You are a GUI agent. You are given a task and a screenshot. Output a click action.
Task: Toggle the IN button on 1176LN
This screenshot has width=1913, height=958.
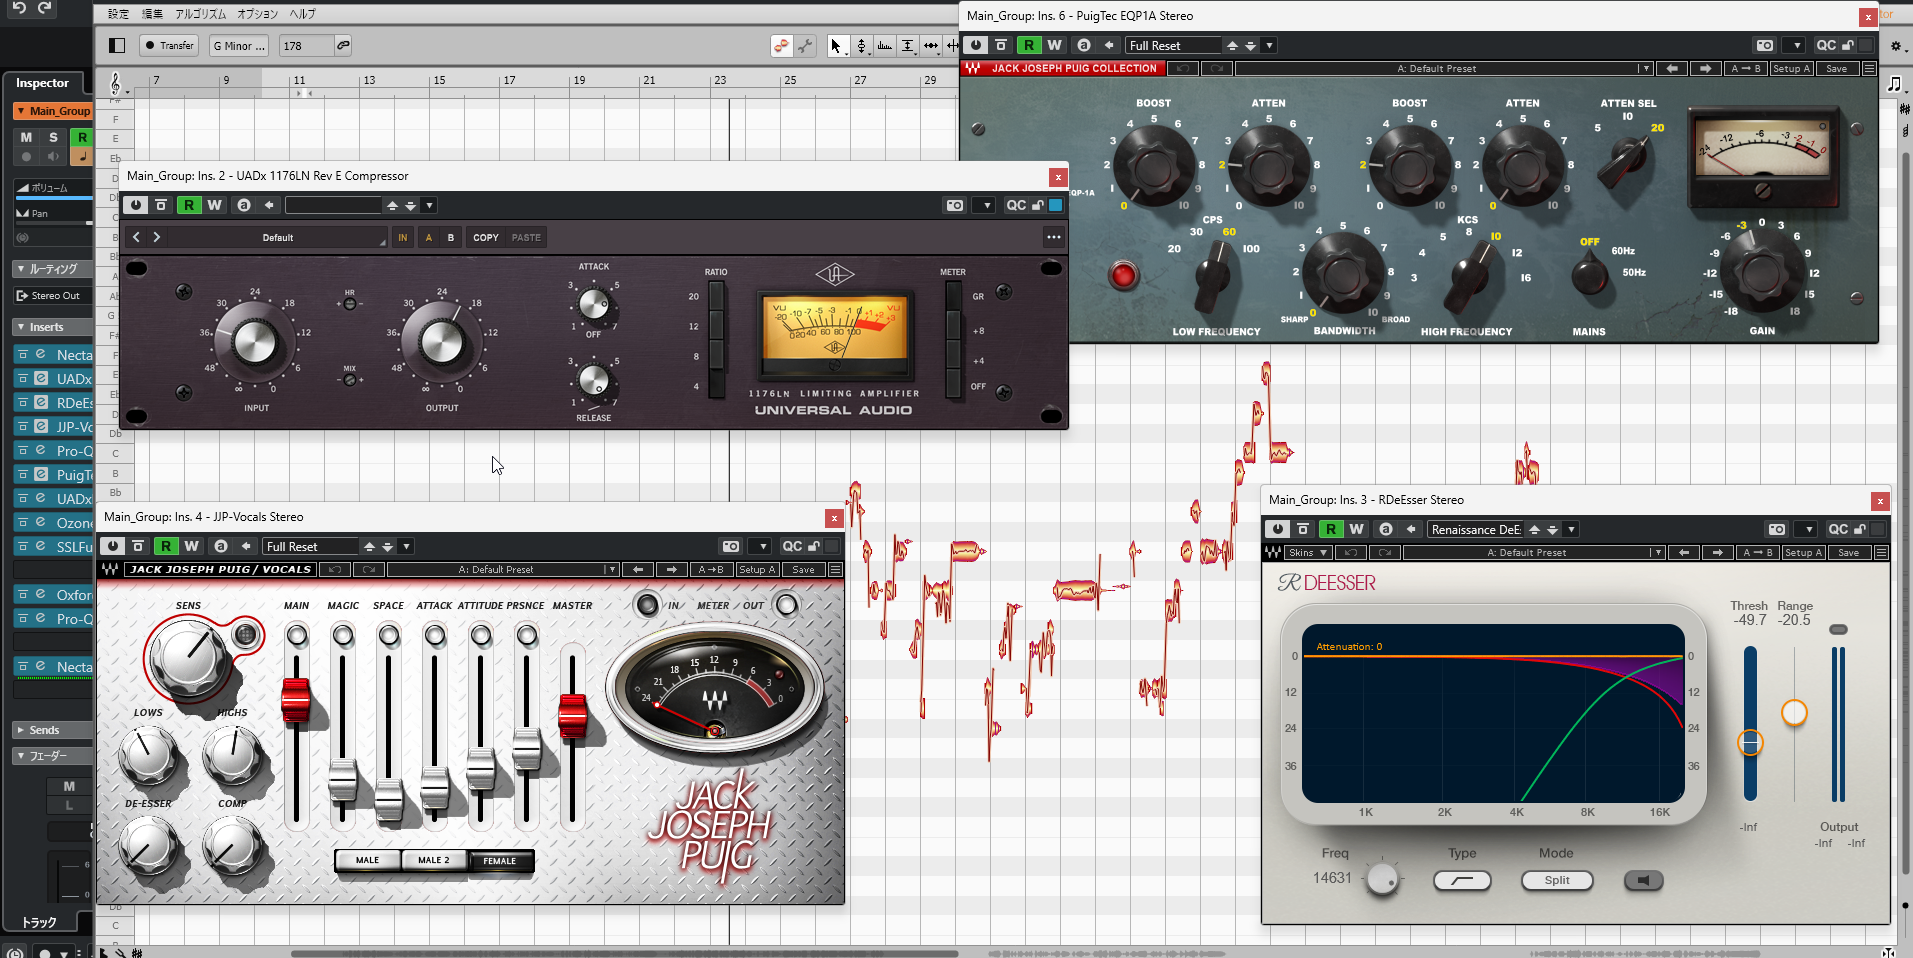coord(403,237)
